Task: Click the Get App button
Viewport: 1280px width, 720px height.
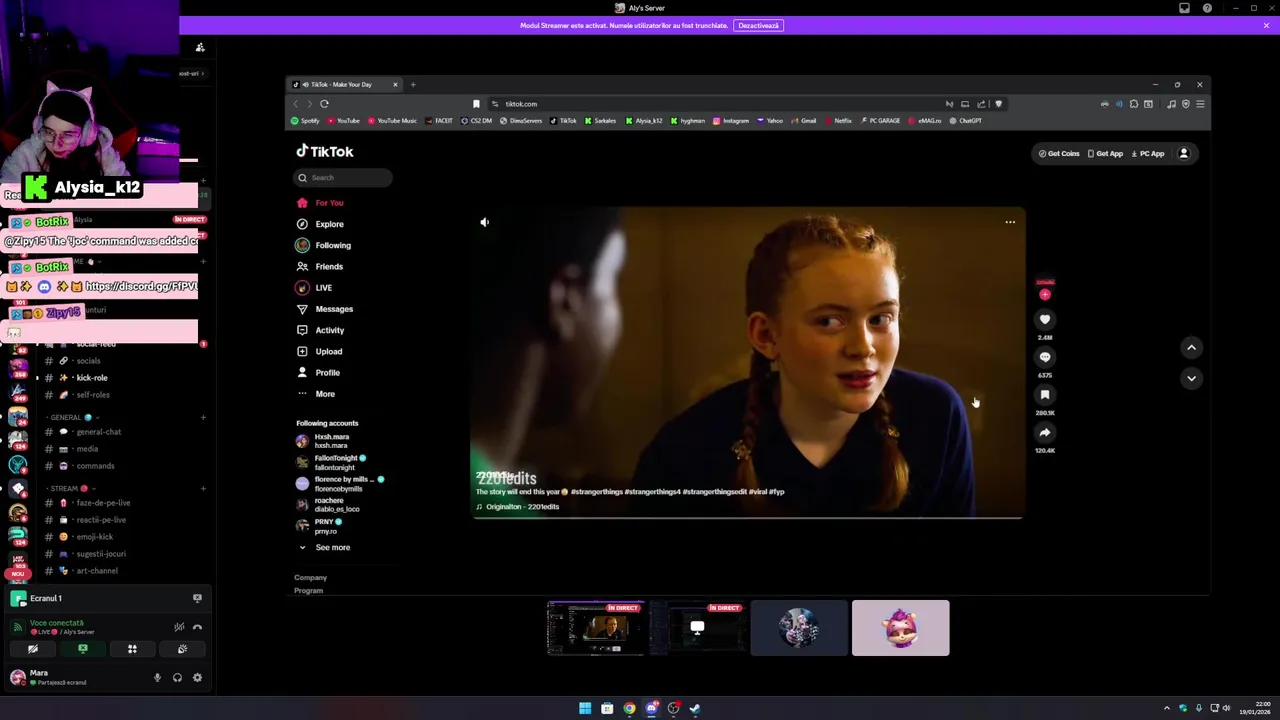Action: click(1105, 154)
